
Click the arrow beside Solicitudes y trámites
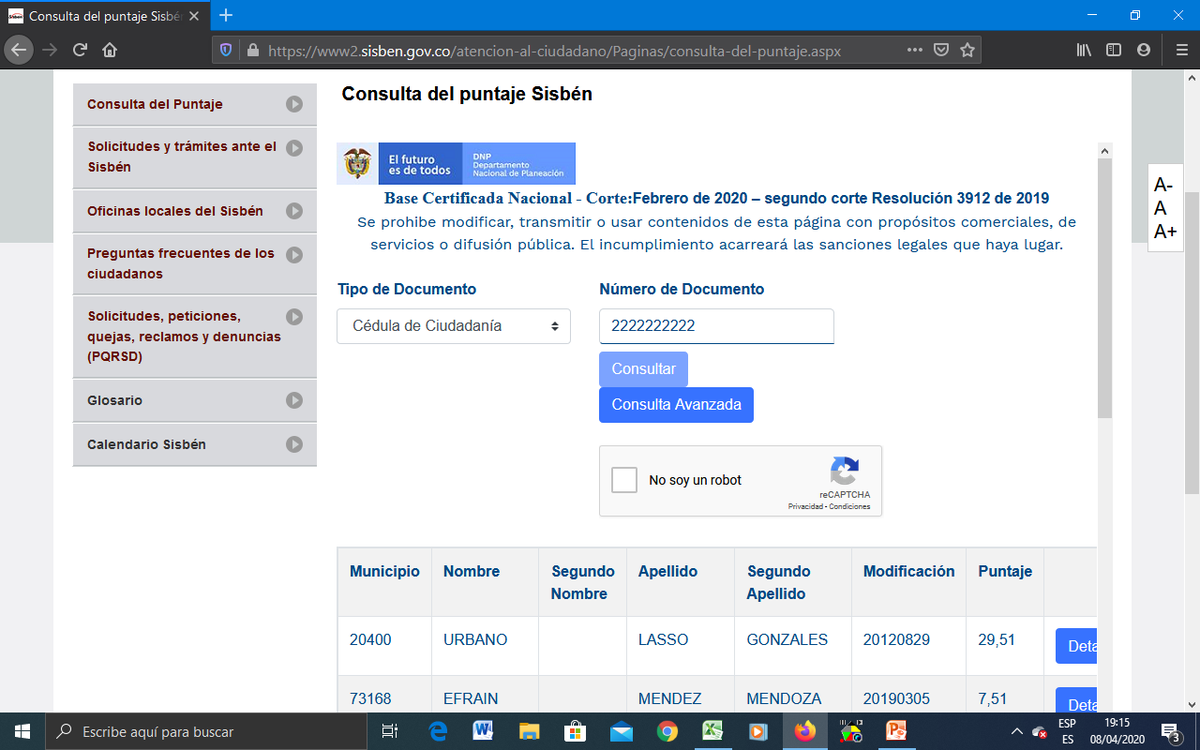[294, 147]
